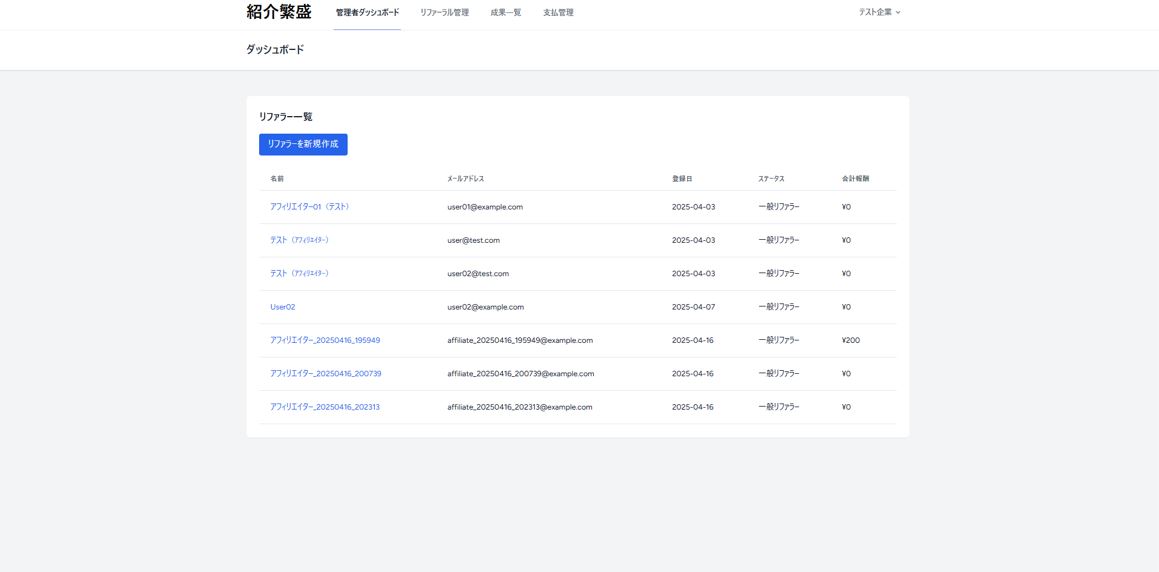Open the テスト企業 account dropdown

(x=879, y=13)
